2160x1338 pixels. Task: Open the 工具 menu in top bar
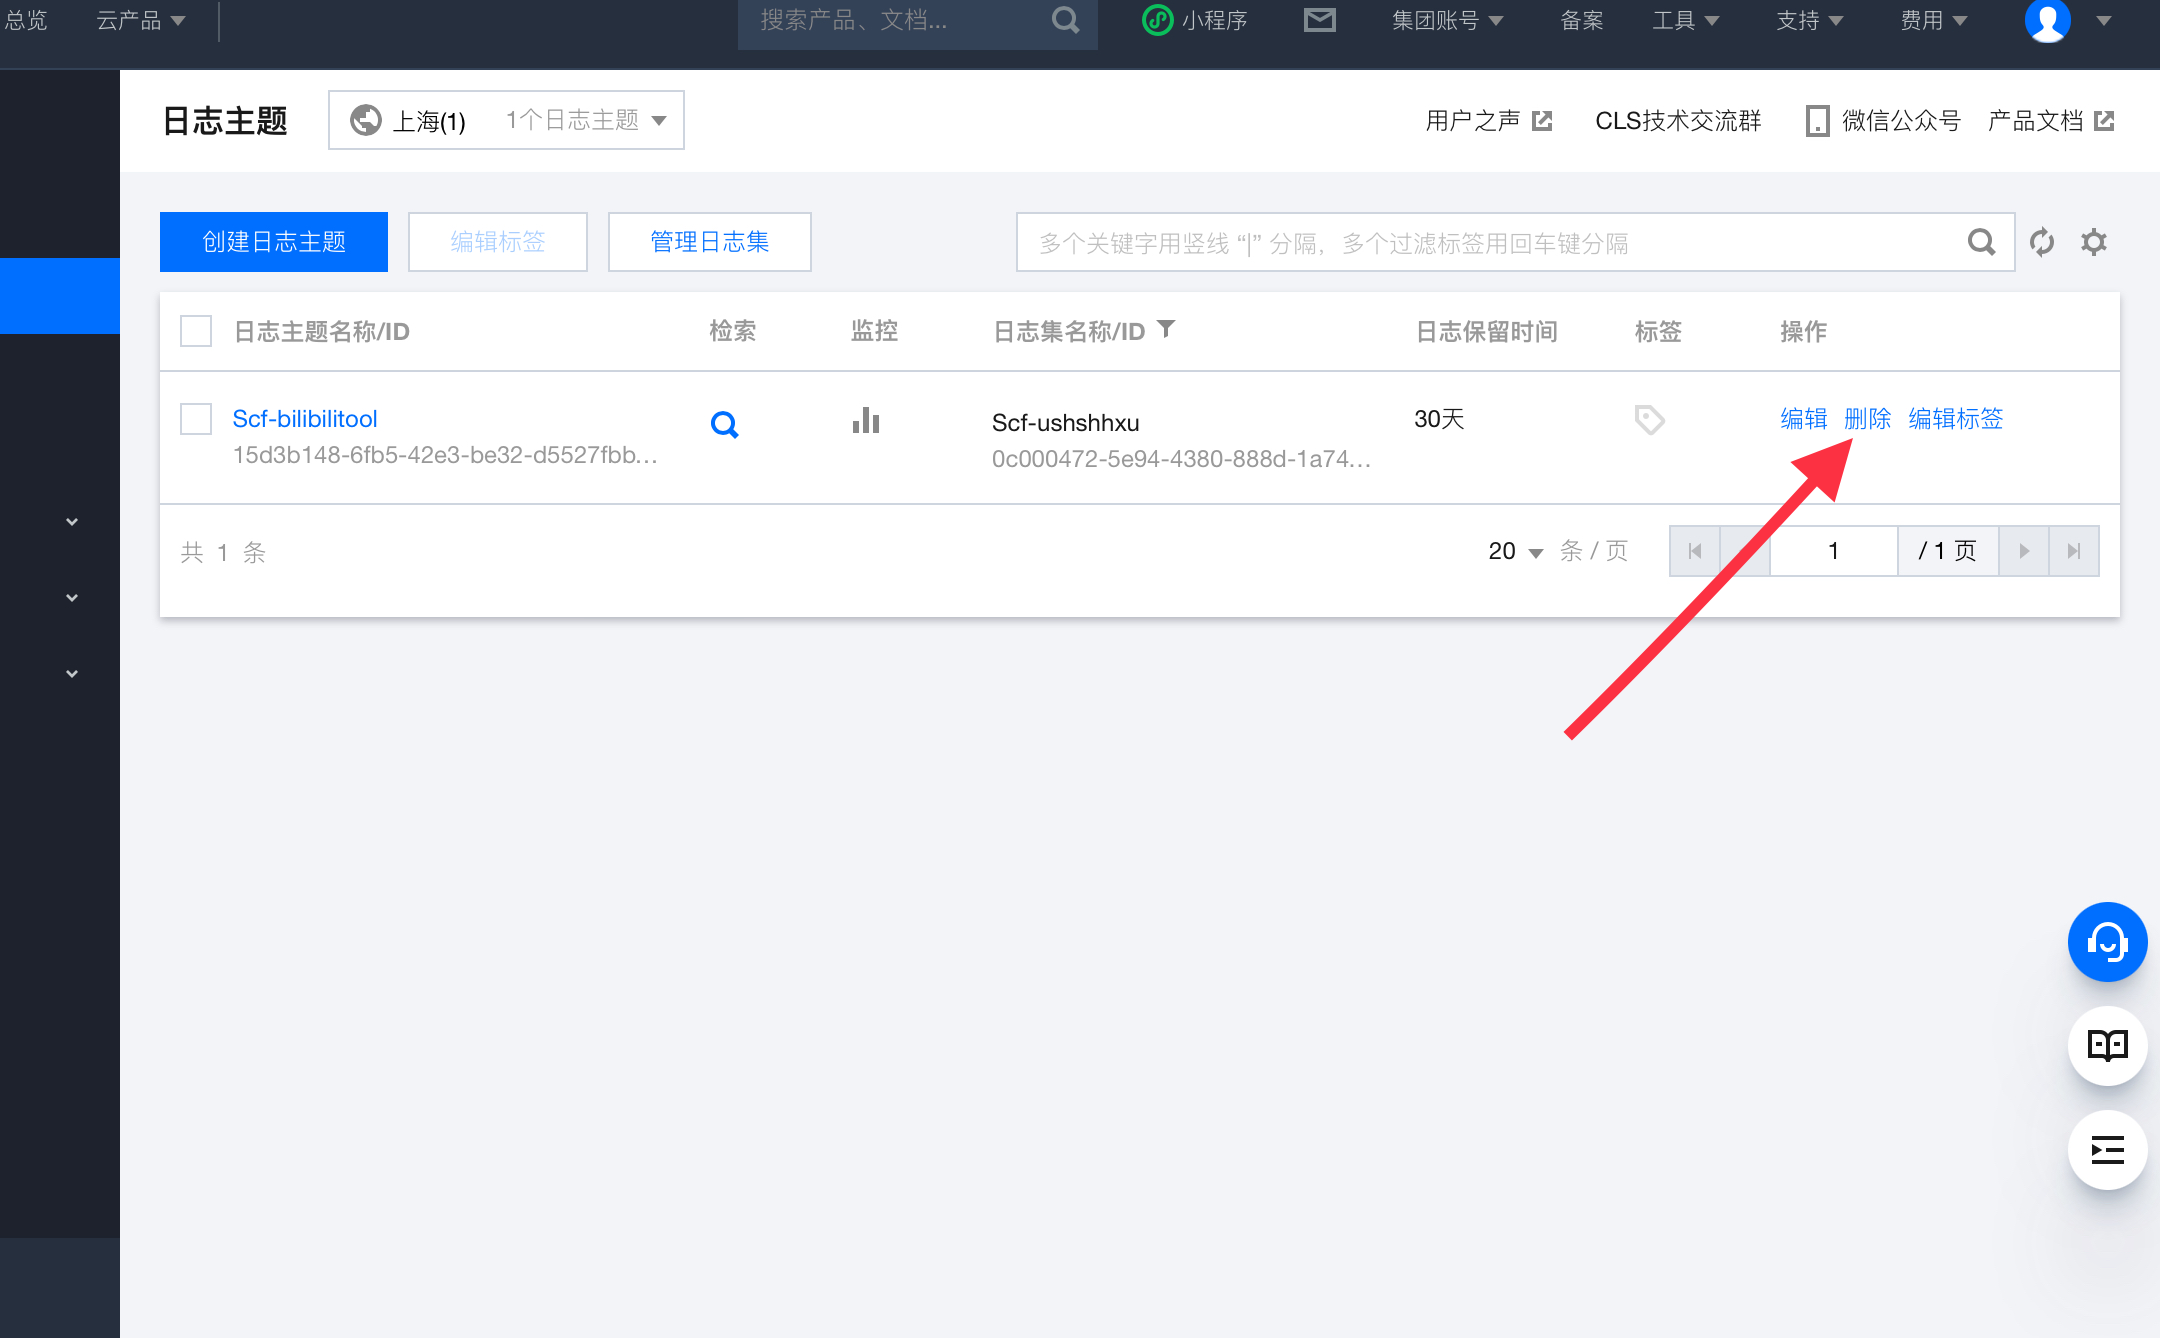(x=1686, y=19)
